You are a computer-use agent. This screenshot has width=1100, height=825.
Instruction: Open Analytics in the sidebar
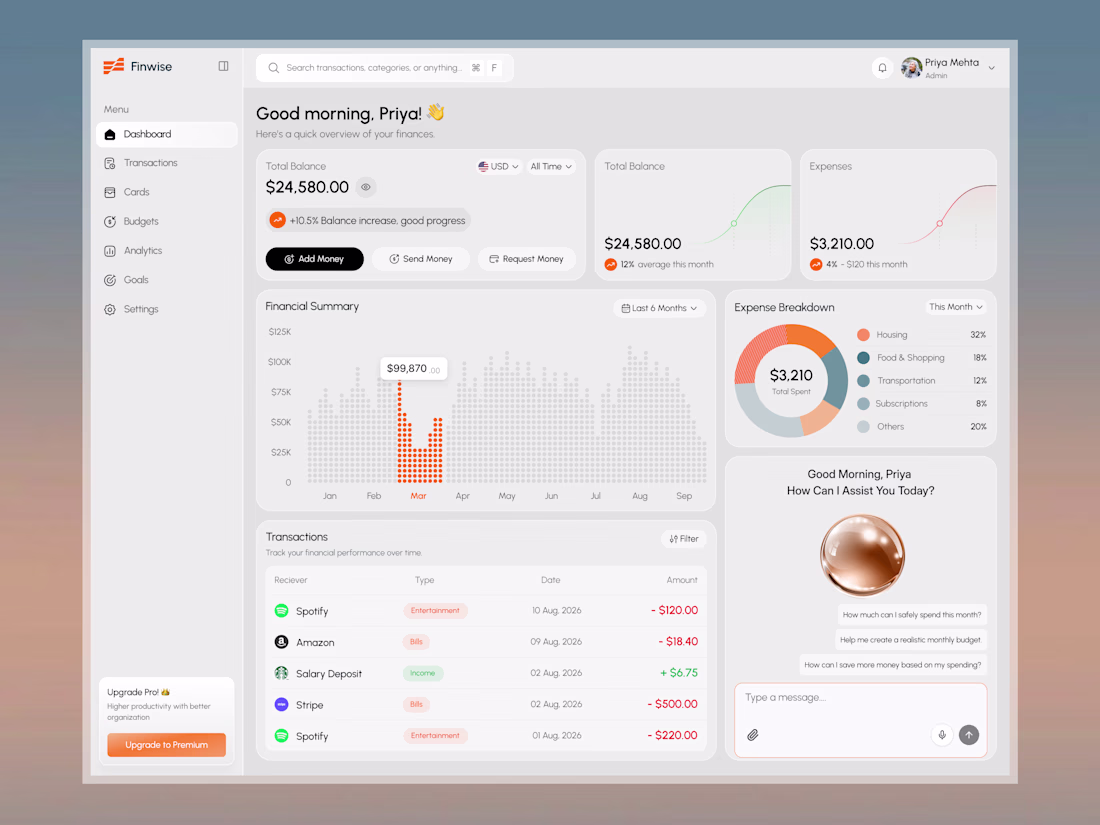click(167, 250)
